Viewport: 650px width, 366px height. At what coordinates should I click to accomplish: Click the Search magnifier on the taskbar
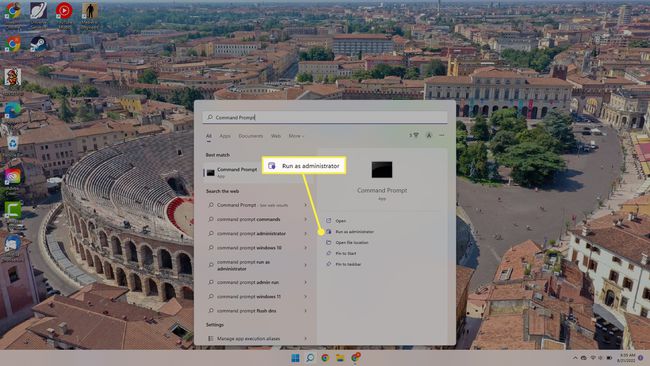[310, 358]
